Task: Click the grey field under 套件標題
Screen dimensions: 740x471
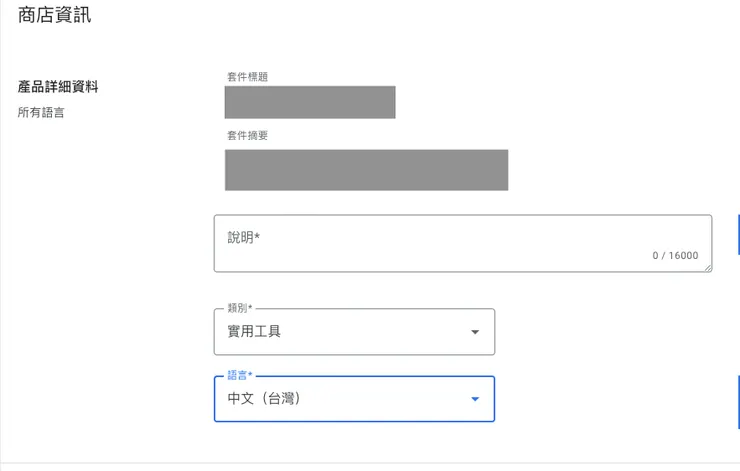Action: 310,102
